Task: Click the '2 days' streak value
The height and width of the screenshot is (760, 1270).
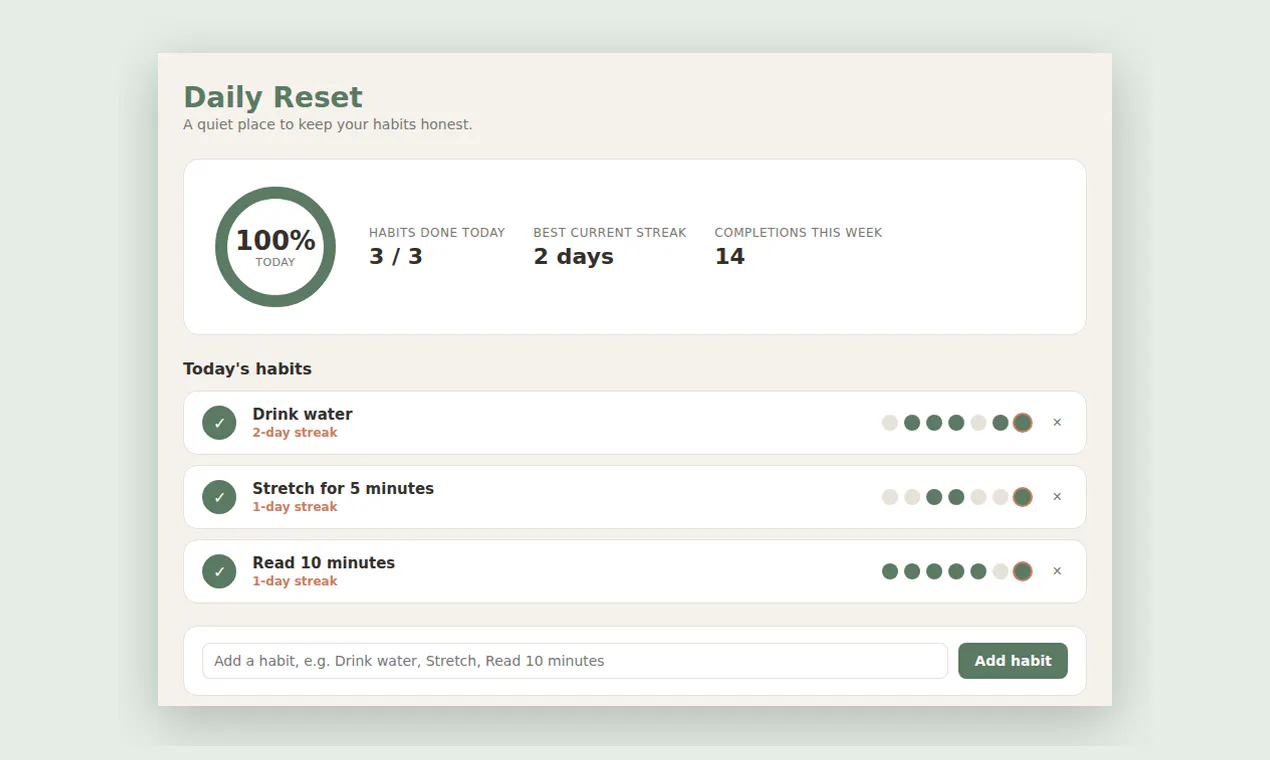Action: 573,256
